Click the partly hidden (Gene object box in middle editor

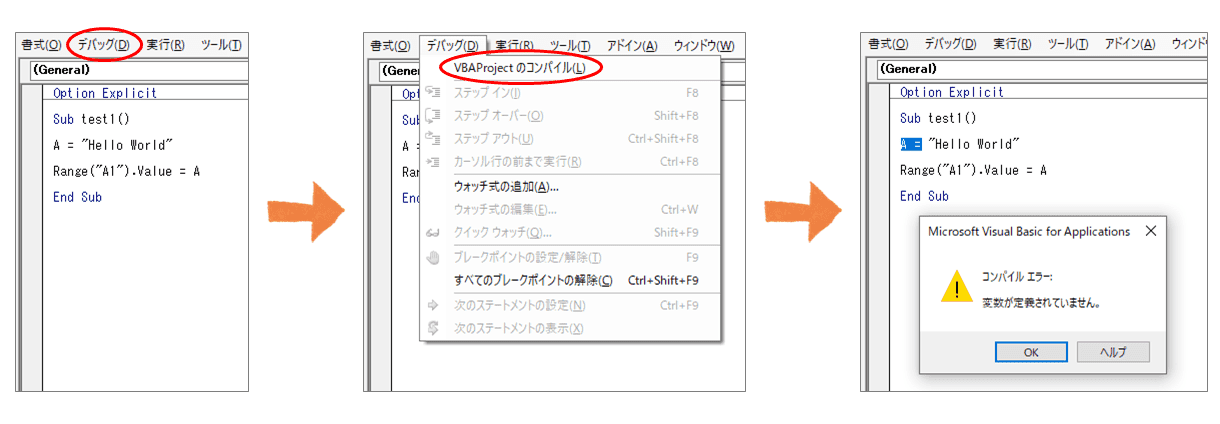pos(399,71)
